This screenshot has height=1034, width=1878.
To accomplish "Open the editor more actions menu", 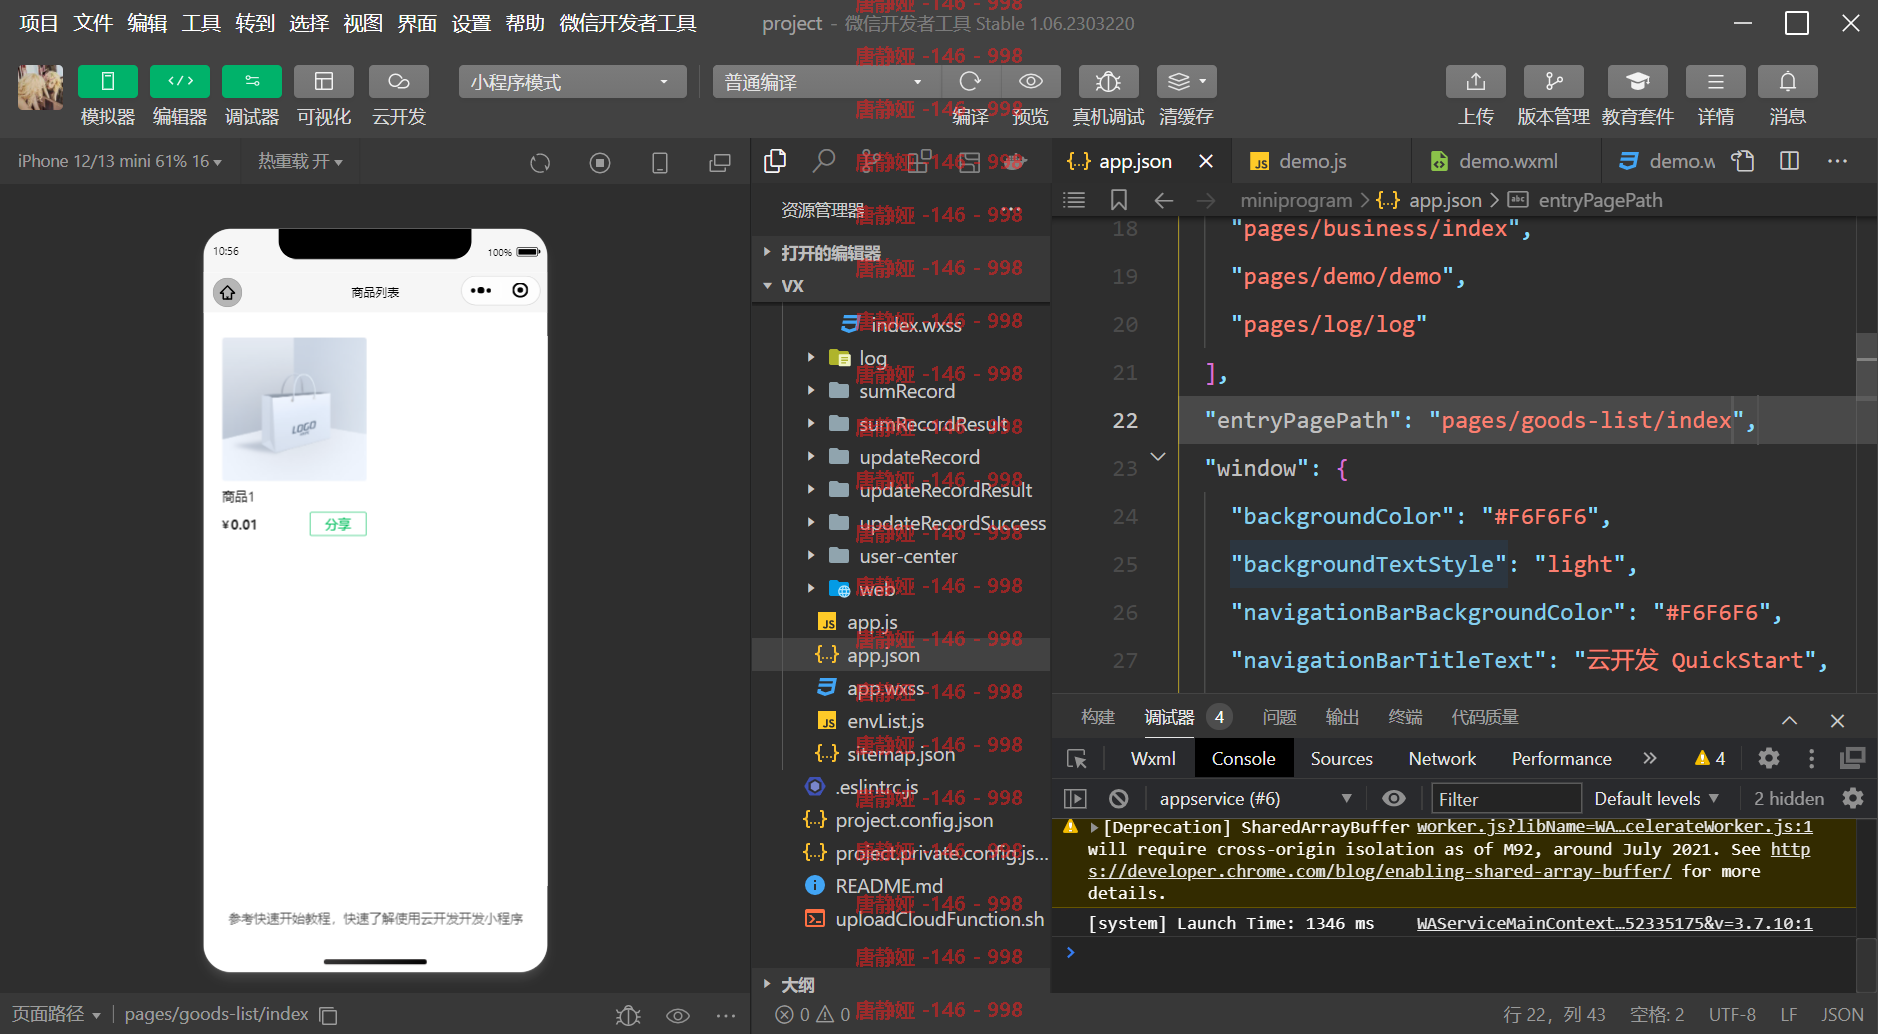I will pyautogui.click(x=1837, y=161).
